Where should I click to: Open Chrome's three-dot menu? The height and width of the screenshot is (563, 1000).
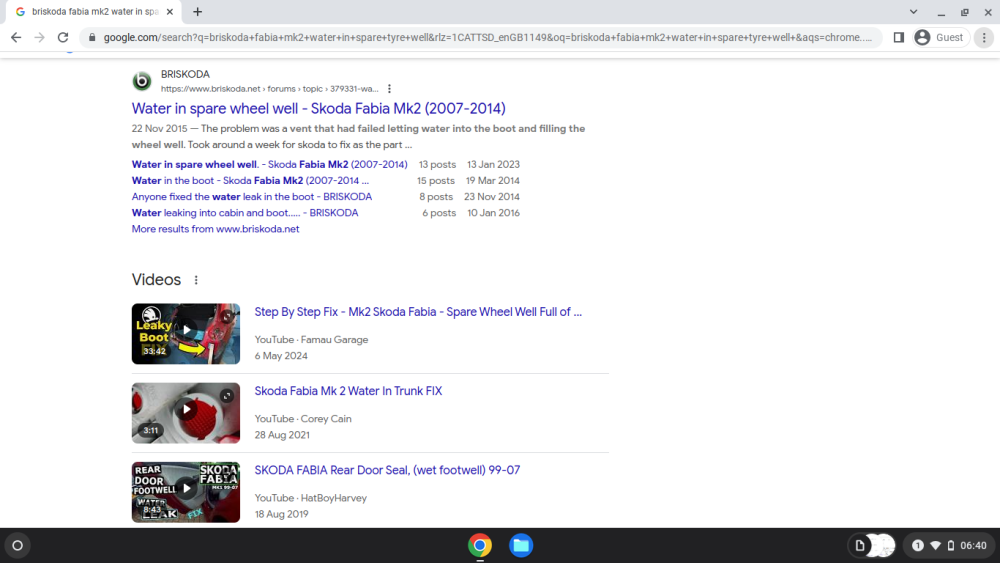(x=984, y=38)
